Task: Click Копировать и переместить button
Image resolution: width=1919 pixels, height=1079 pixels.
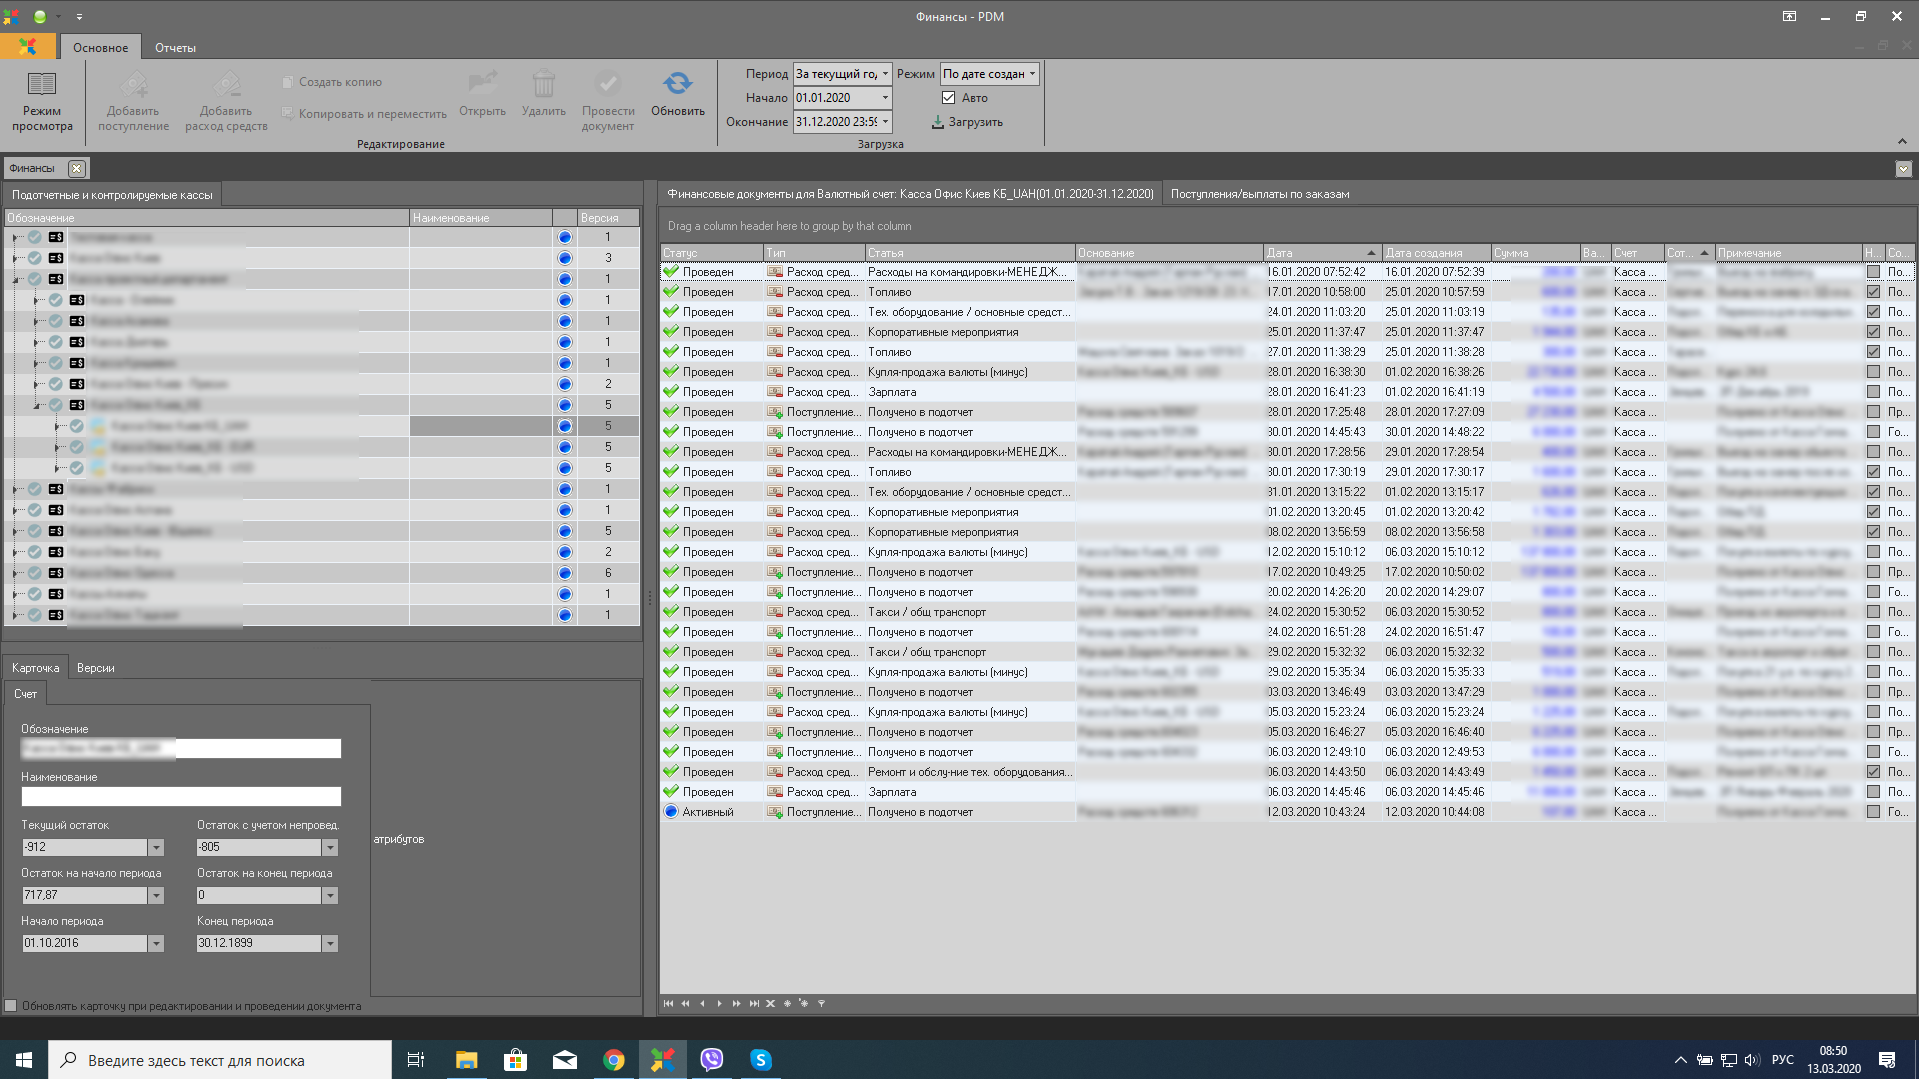Action: (364, 114)
